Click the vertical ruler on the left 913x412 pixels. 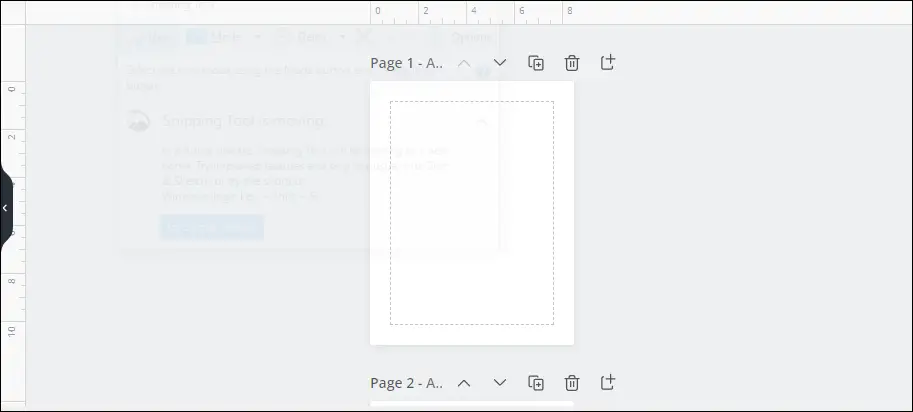pos(13,215)
